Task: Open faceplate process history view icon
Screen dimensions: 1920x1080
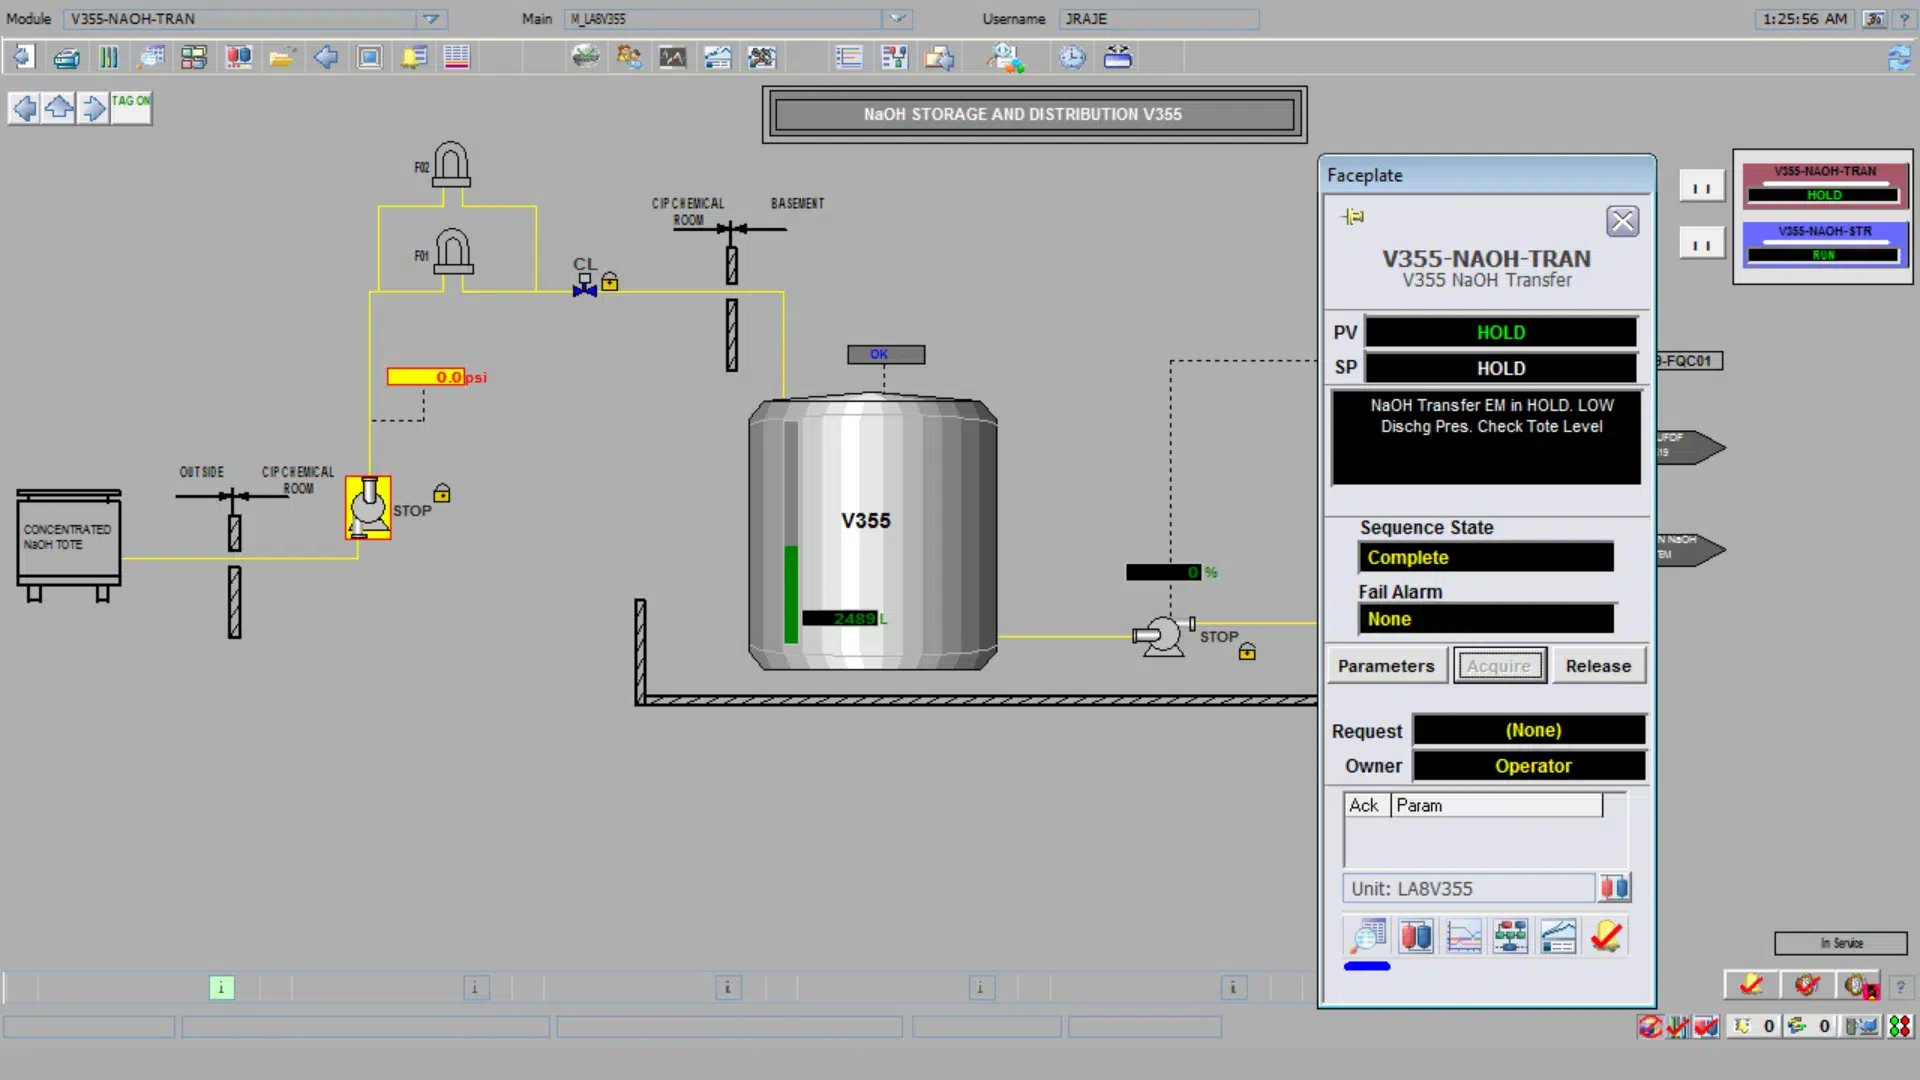Action: click(x=1558, y=937)
